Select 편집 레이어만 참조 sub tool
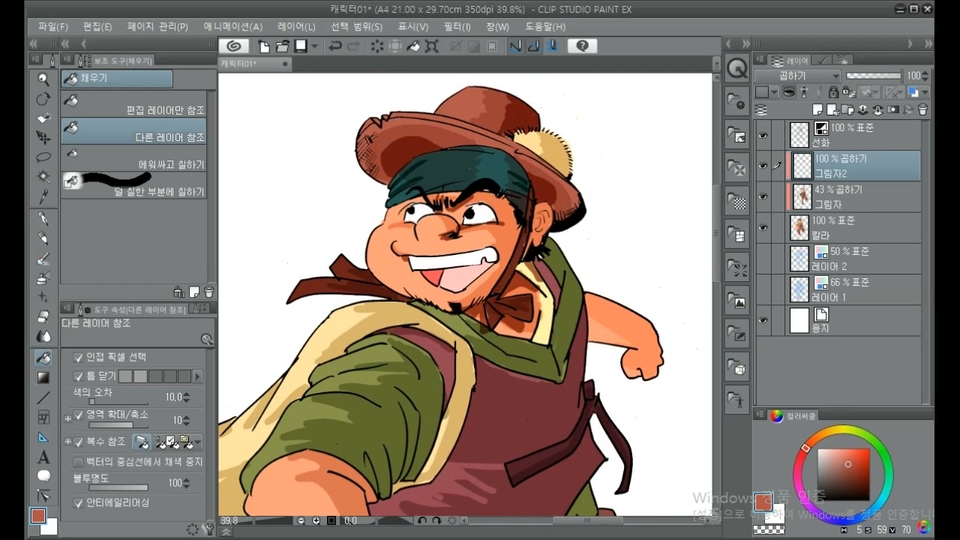 133,105
